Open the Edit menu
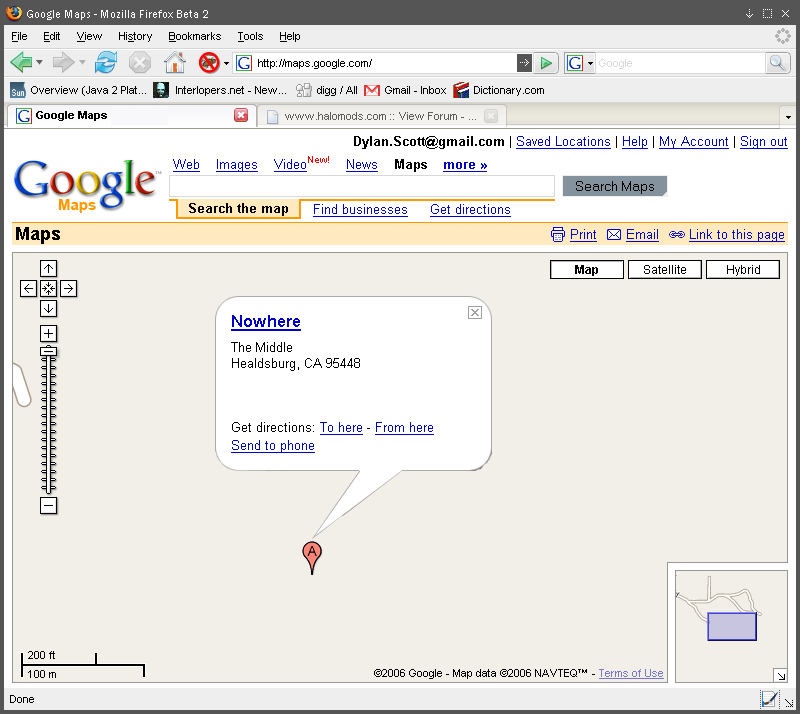This screenshot has height=714, width=800. point(52,36)
